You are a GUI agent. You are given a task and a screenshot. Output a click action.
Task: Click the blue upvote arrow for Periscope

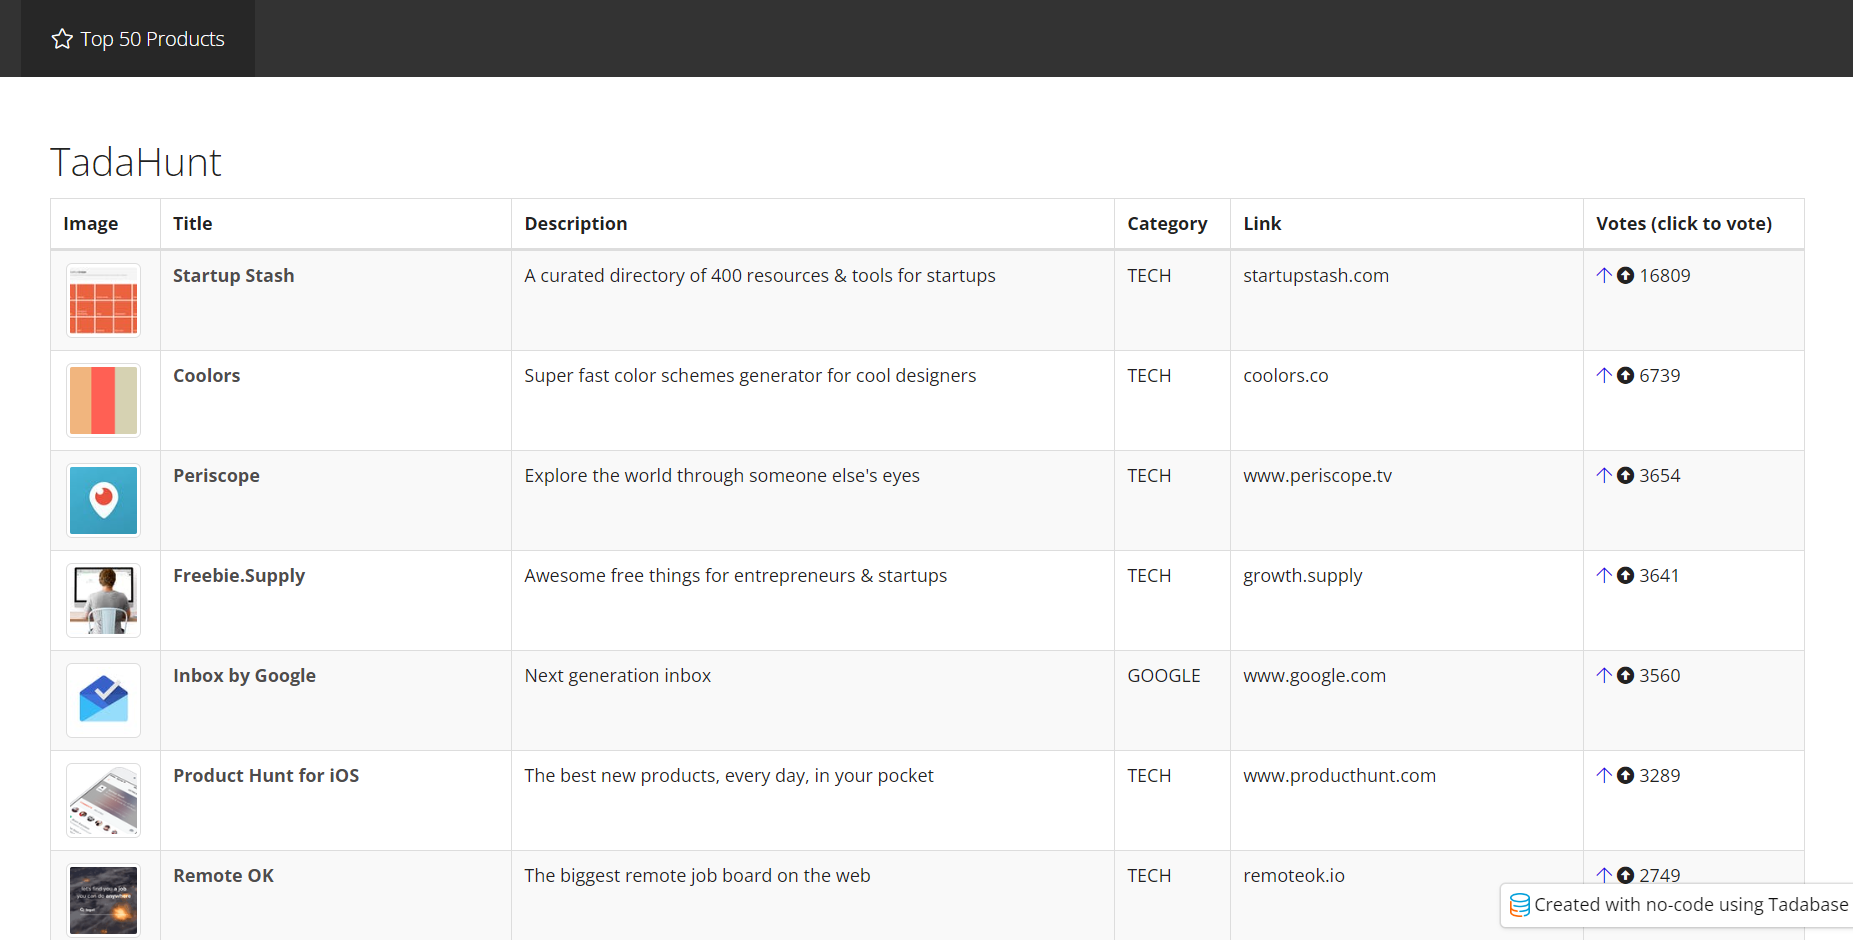point(1604,475)
